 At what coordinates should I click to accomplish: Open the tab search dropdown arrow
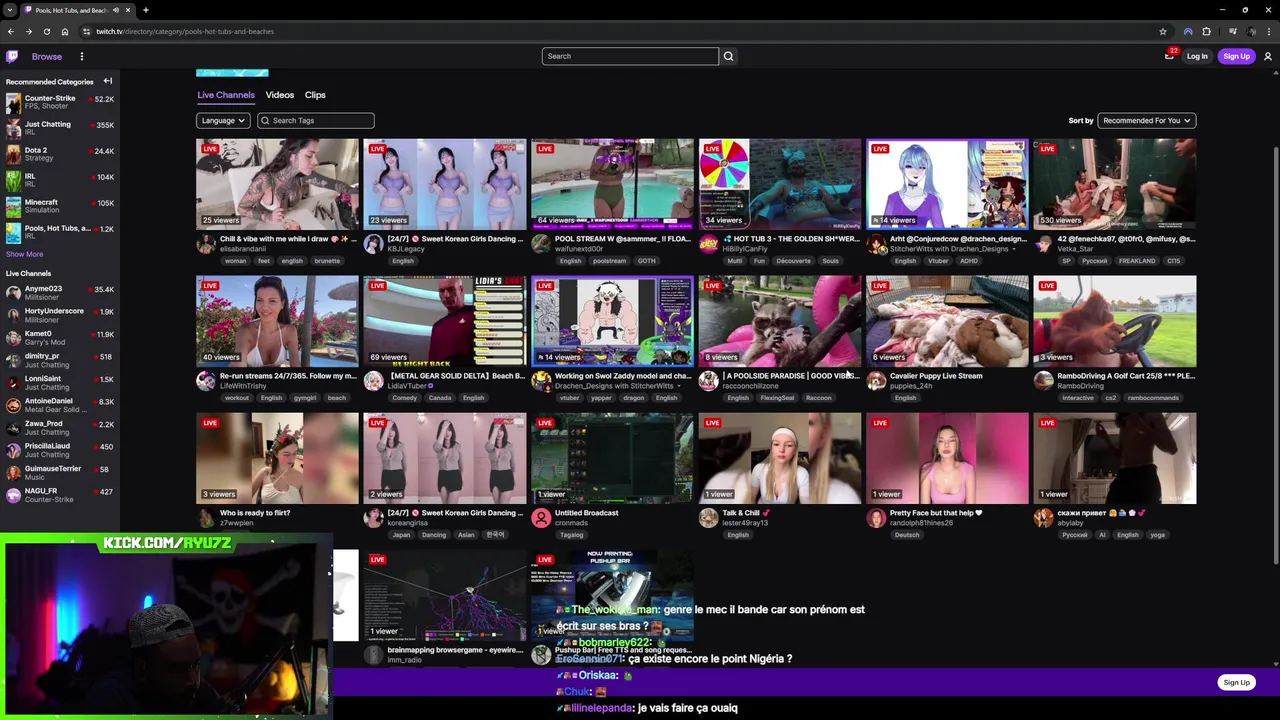(x=10, y=10)
